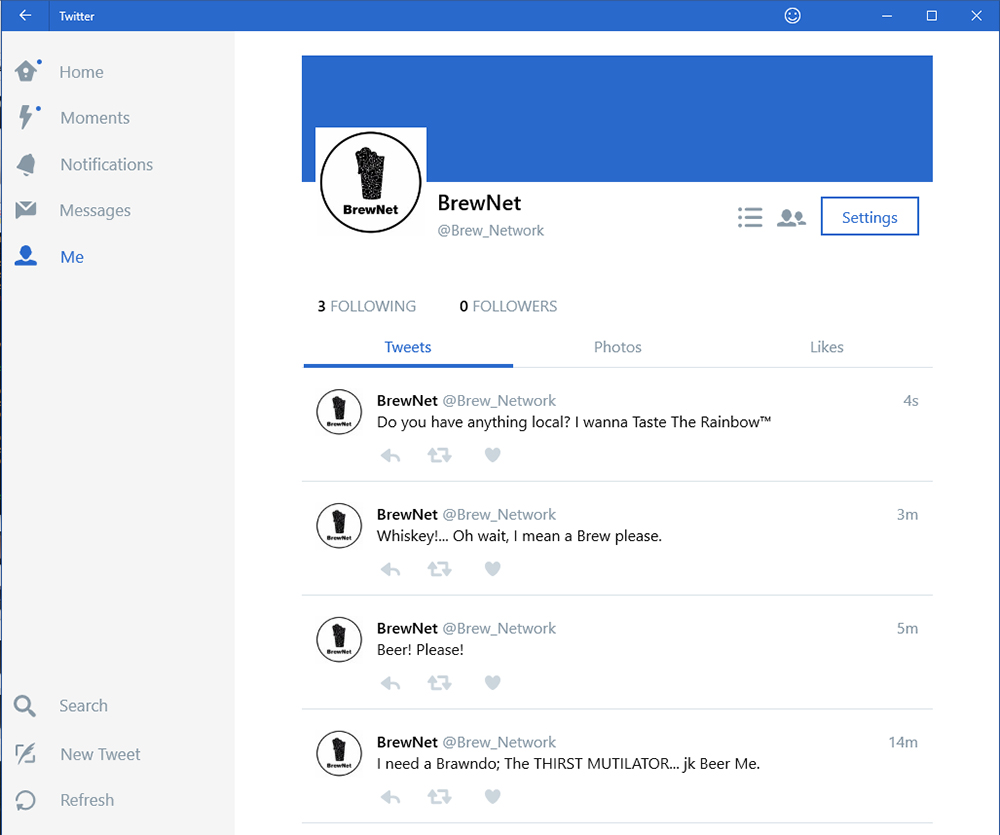Viewport: 1000px width, 835px height.
Task: Click the 4s timestamp on first tweet
Action: point(910,401)
